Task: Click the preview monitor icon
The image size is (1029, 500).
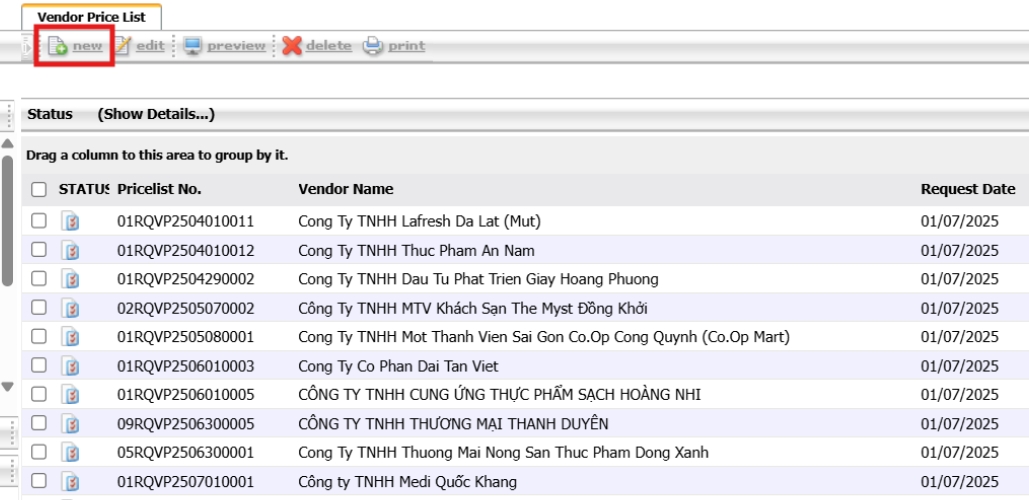Action: coord(193,46)
